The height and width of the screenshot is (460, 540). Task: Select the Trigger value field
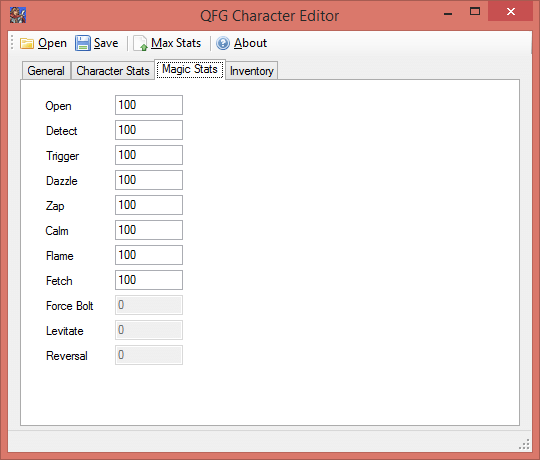click(x=149, y=155)
